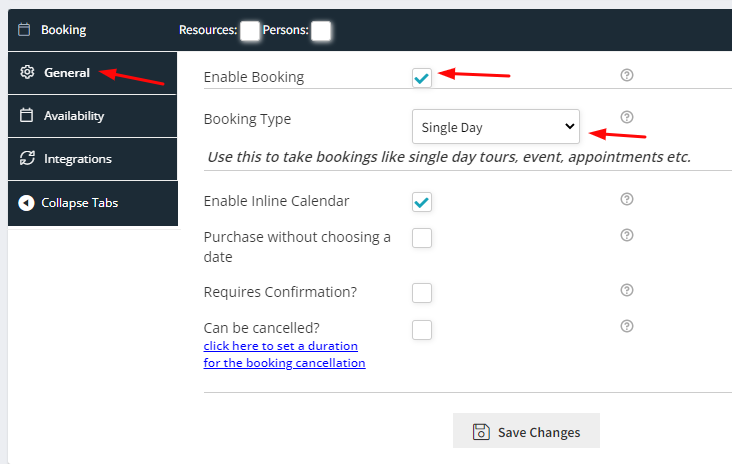The height and width of the screenshot is (464, 732).
Task: Enable Purchase without choosing a date
Action: [x=422, y=238]
